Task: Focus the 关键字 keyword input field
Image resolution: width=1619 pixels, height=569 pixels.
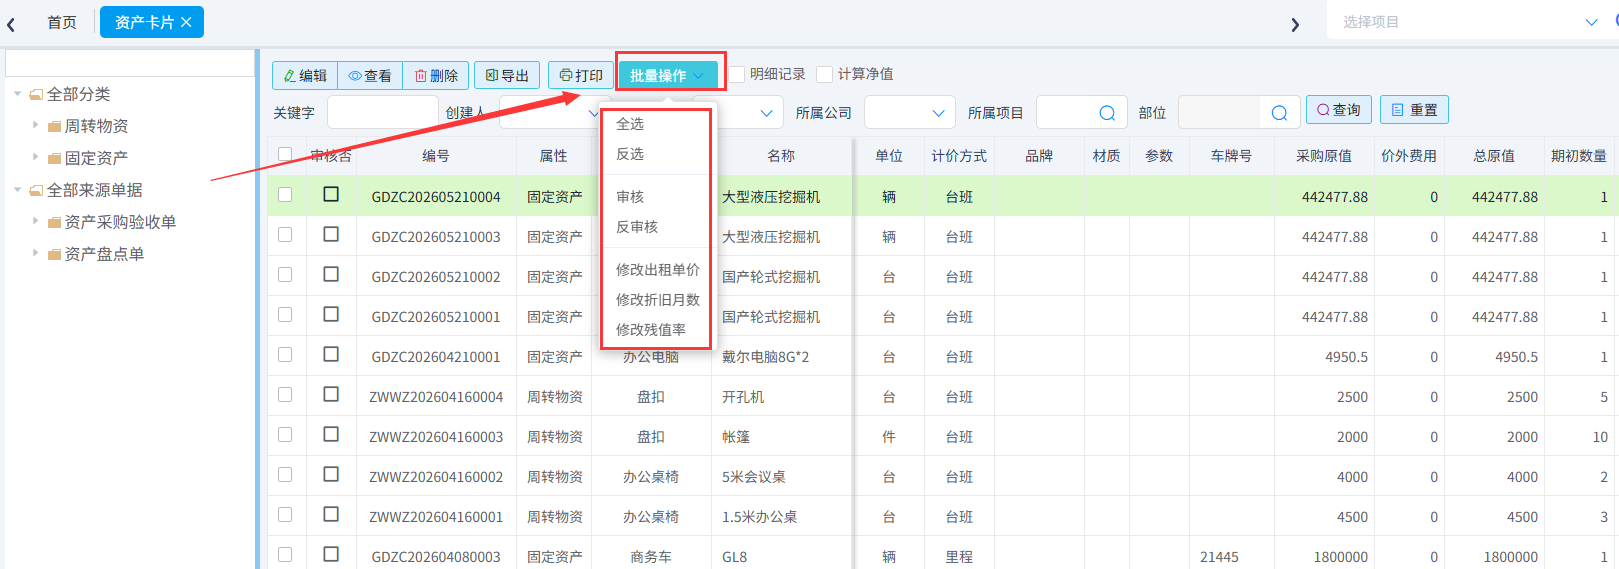Action: click(383, 113)
